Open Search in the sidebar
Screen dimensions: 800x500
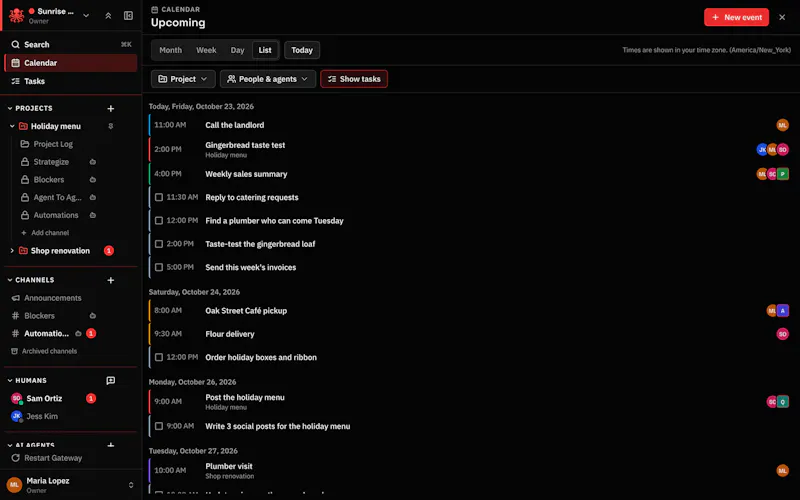click(71, 44)
